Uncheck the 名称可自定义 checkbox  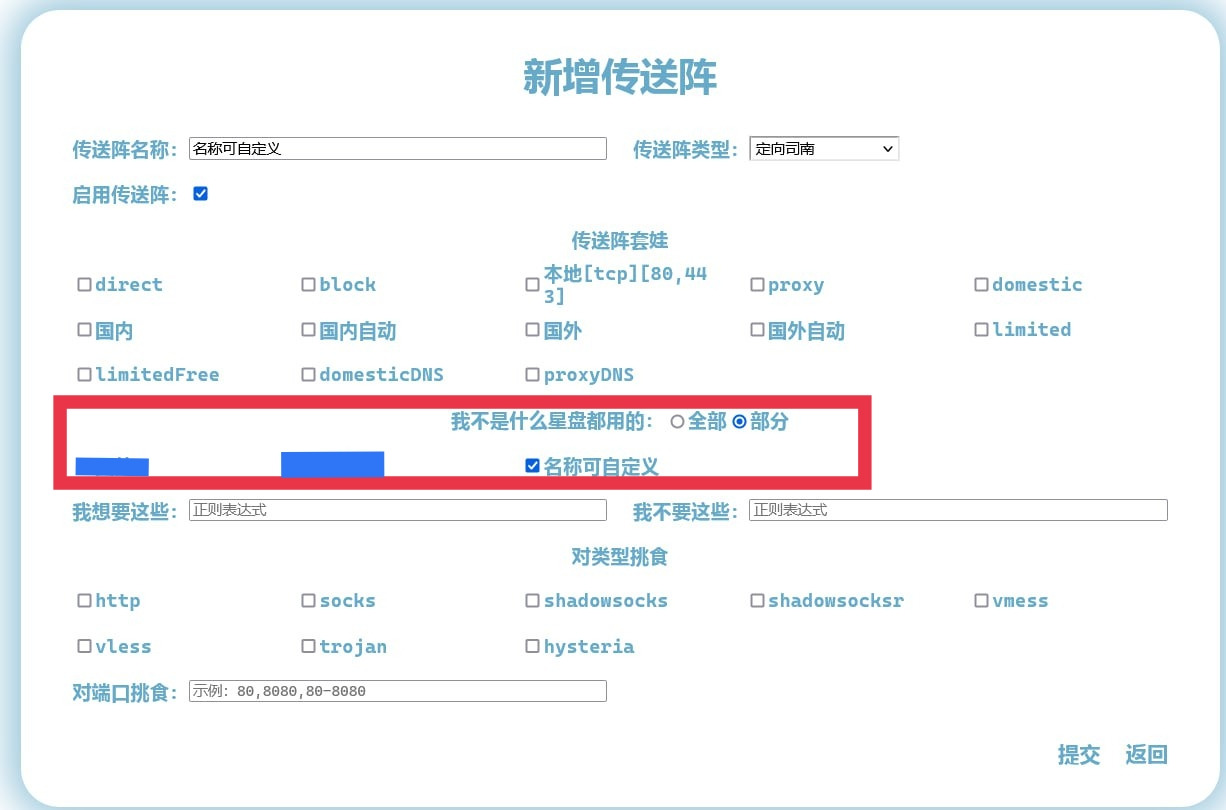pos(533,466)
